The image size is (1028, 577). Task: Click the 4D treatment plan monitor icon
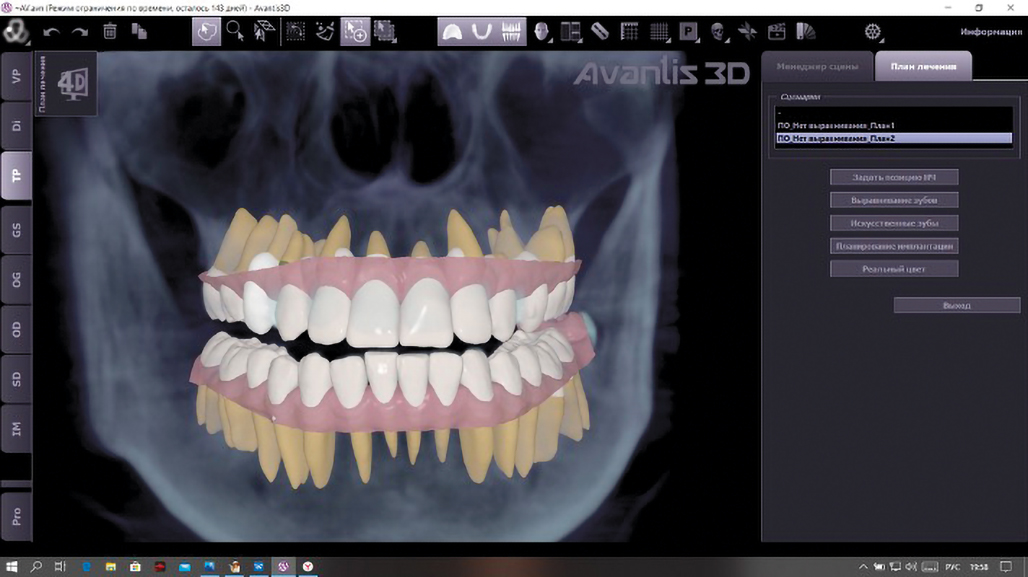[74, 83]
